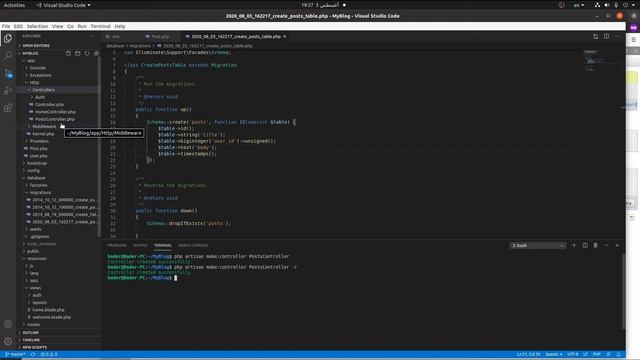Open the Search view in activity bar
This screenshot has height=360, width=640.
pos(8,56)
